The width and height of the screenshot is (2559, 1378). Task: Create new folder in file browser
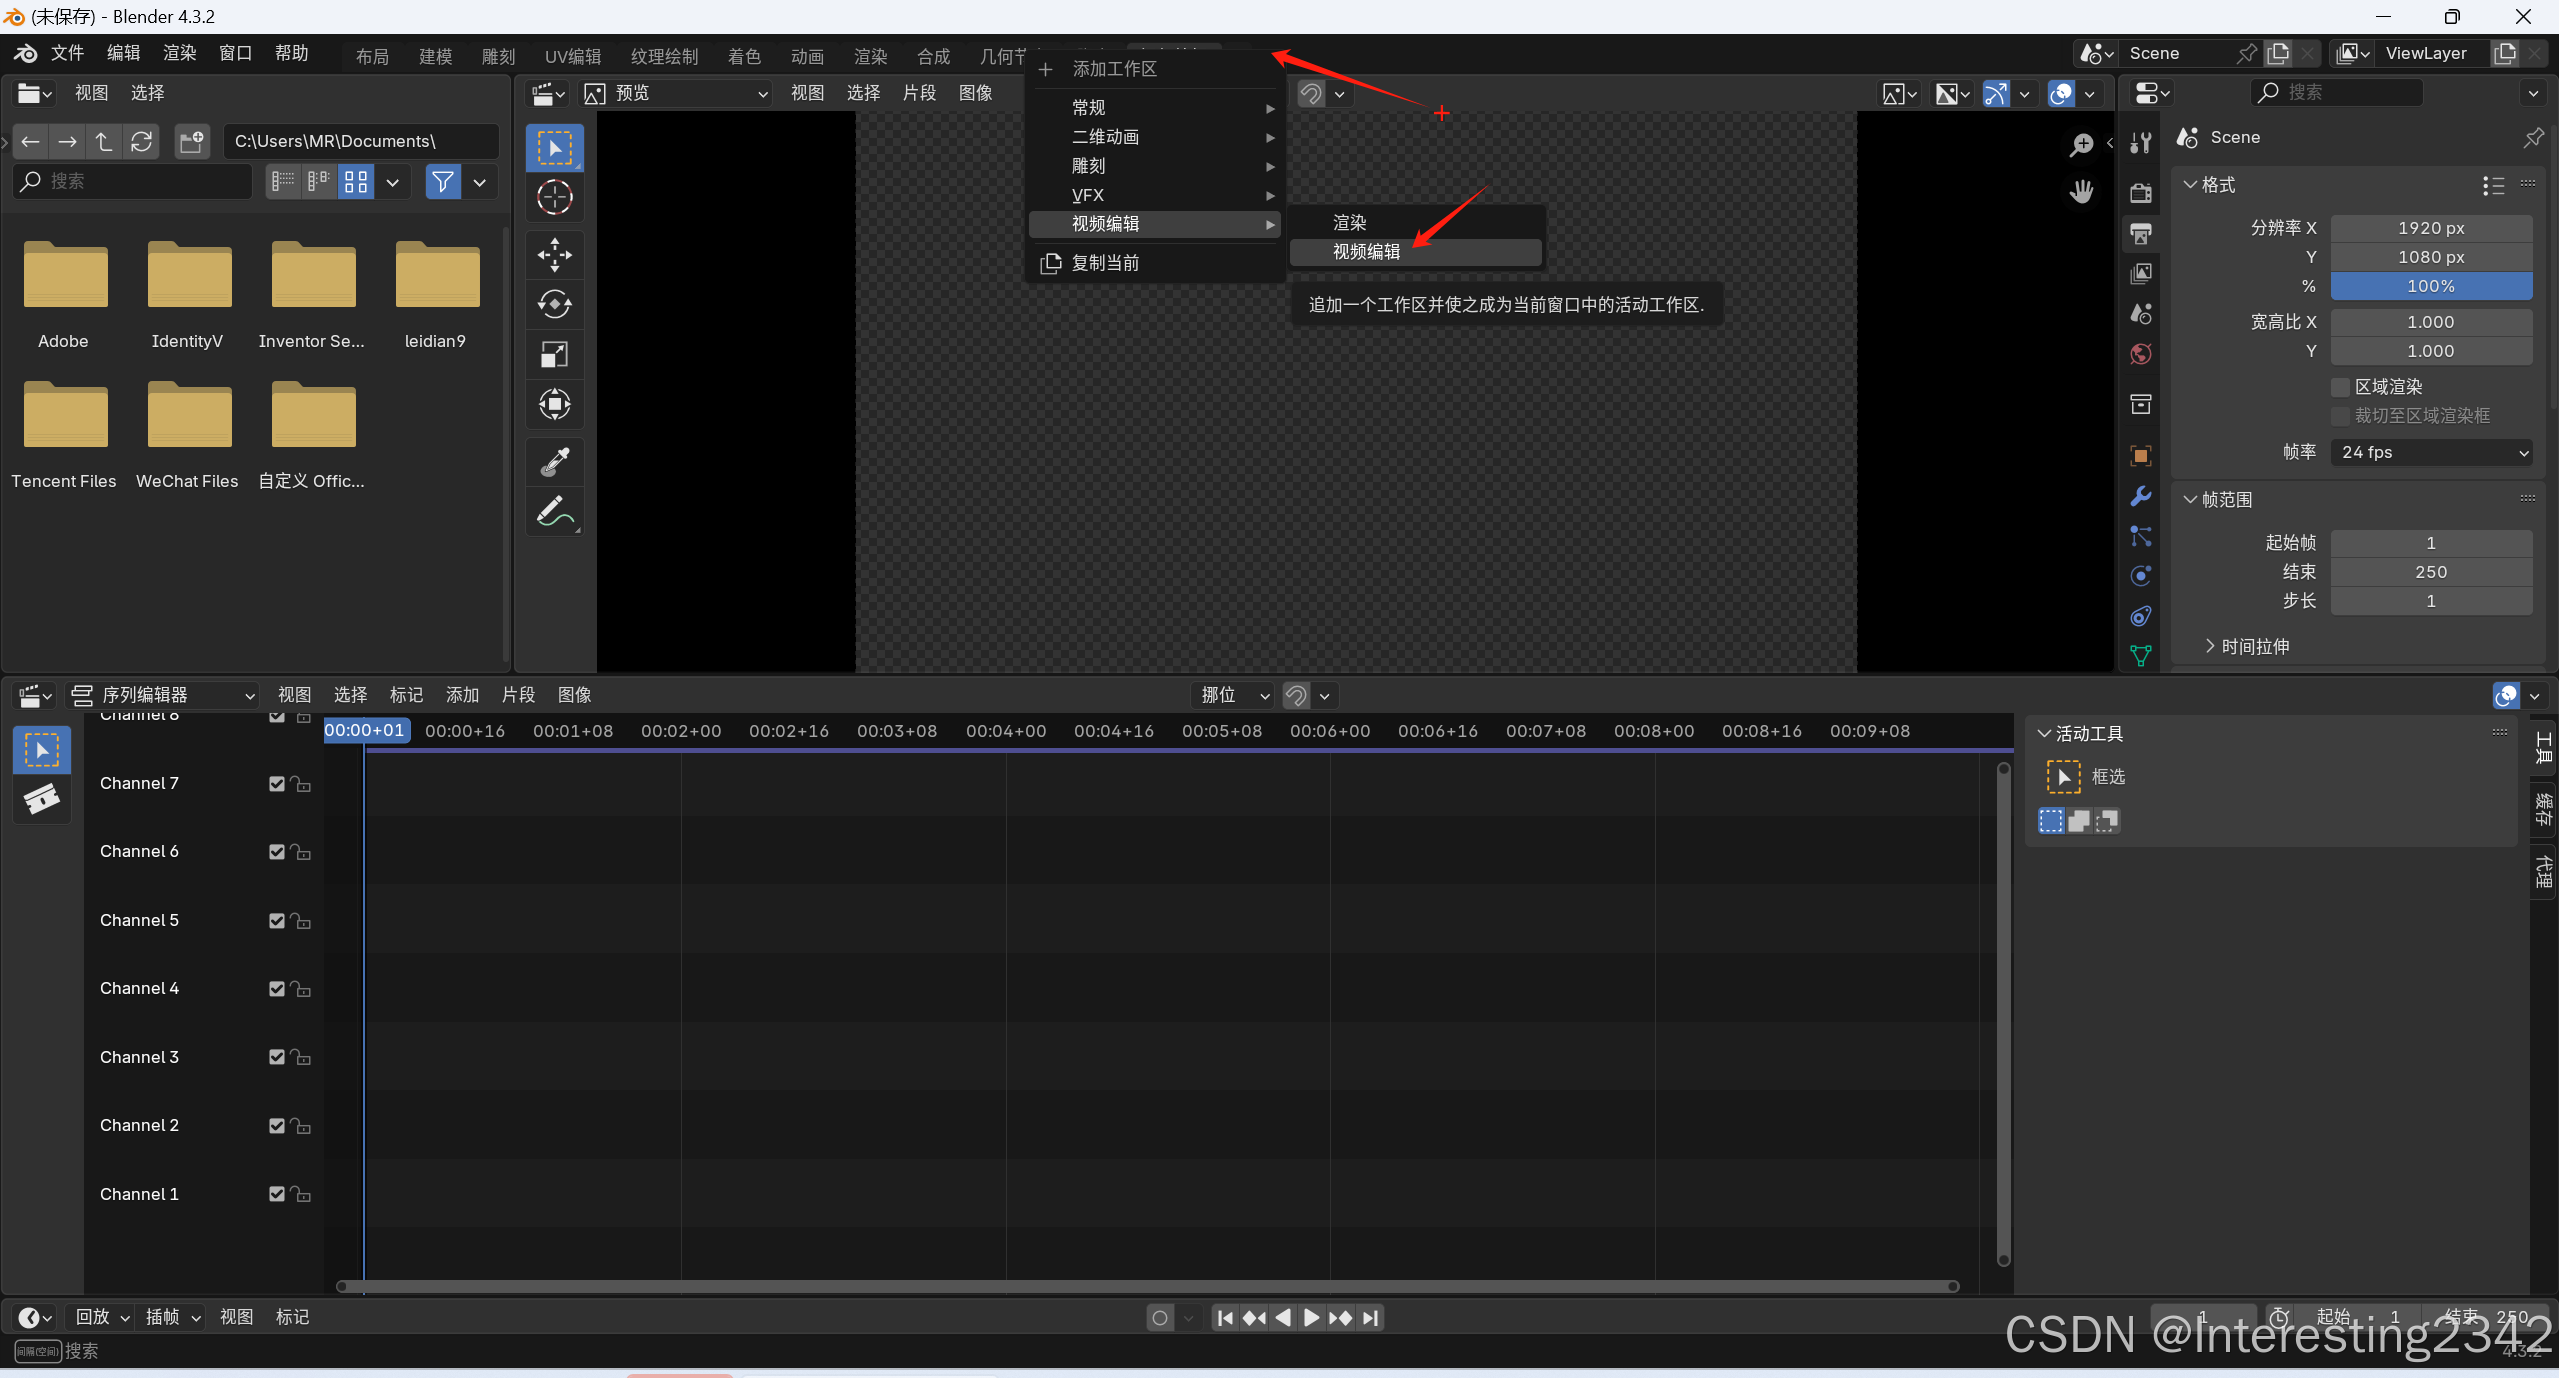(191, 141)
